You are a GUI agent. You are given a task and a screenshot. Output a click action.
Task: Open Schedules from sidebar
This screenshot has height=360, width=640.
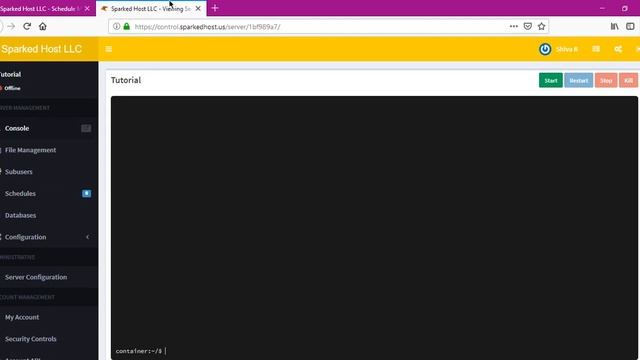[x=48, y=193]
